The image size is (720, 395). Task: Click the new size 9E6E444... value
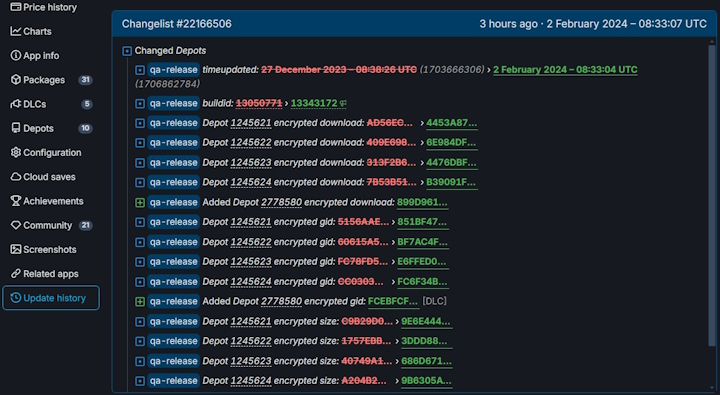(426, 322)
